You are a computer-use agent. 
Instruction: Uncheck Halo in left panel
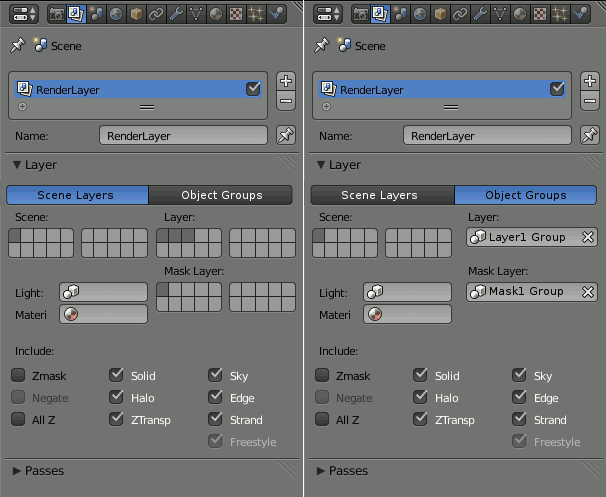pyautogui.click(x=116, y=397)
